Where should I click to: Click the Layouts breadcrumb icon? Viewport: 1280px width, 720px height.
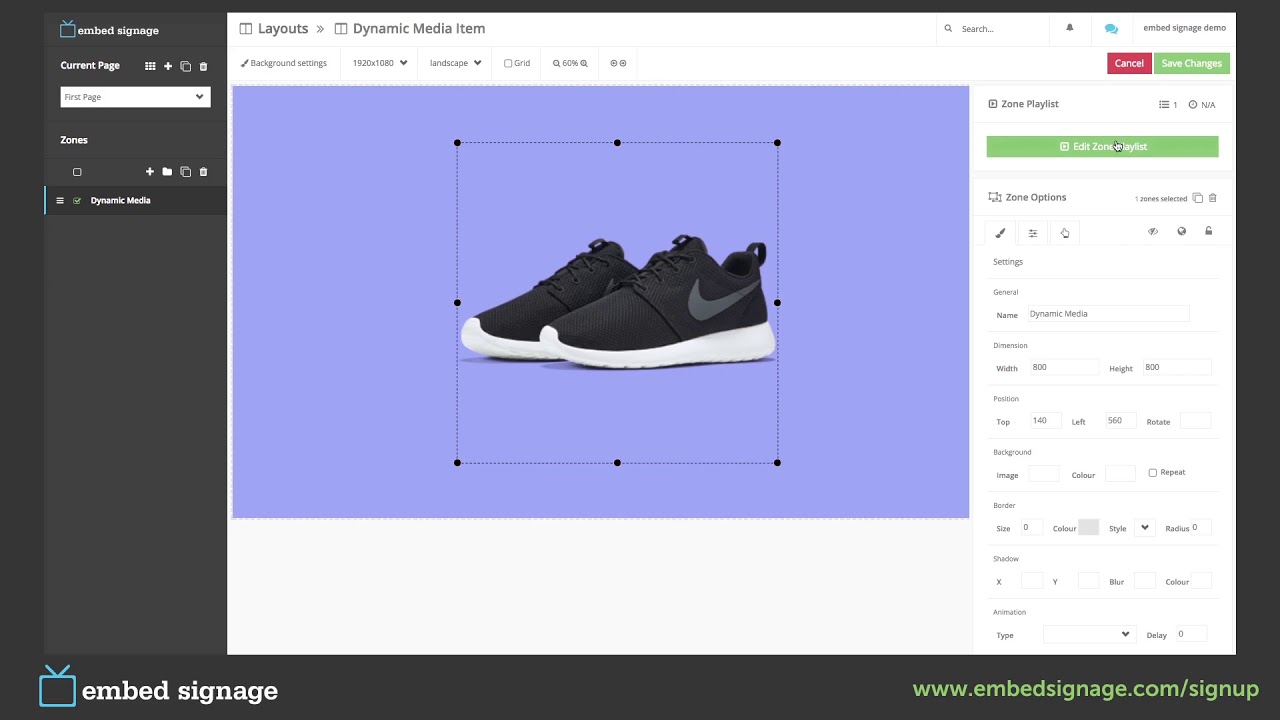pyautogui.click(x=246, y=29)
